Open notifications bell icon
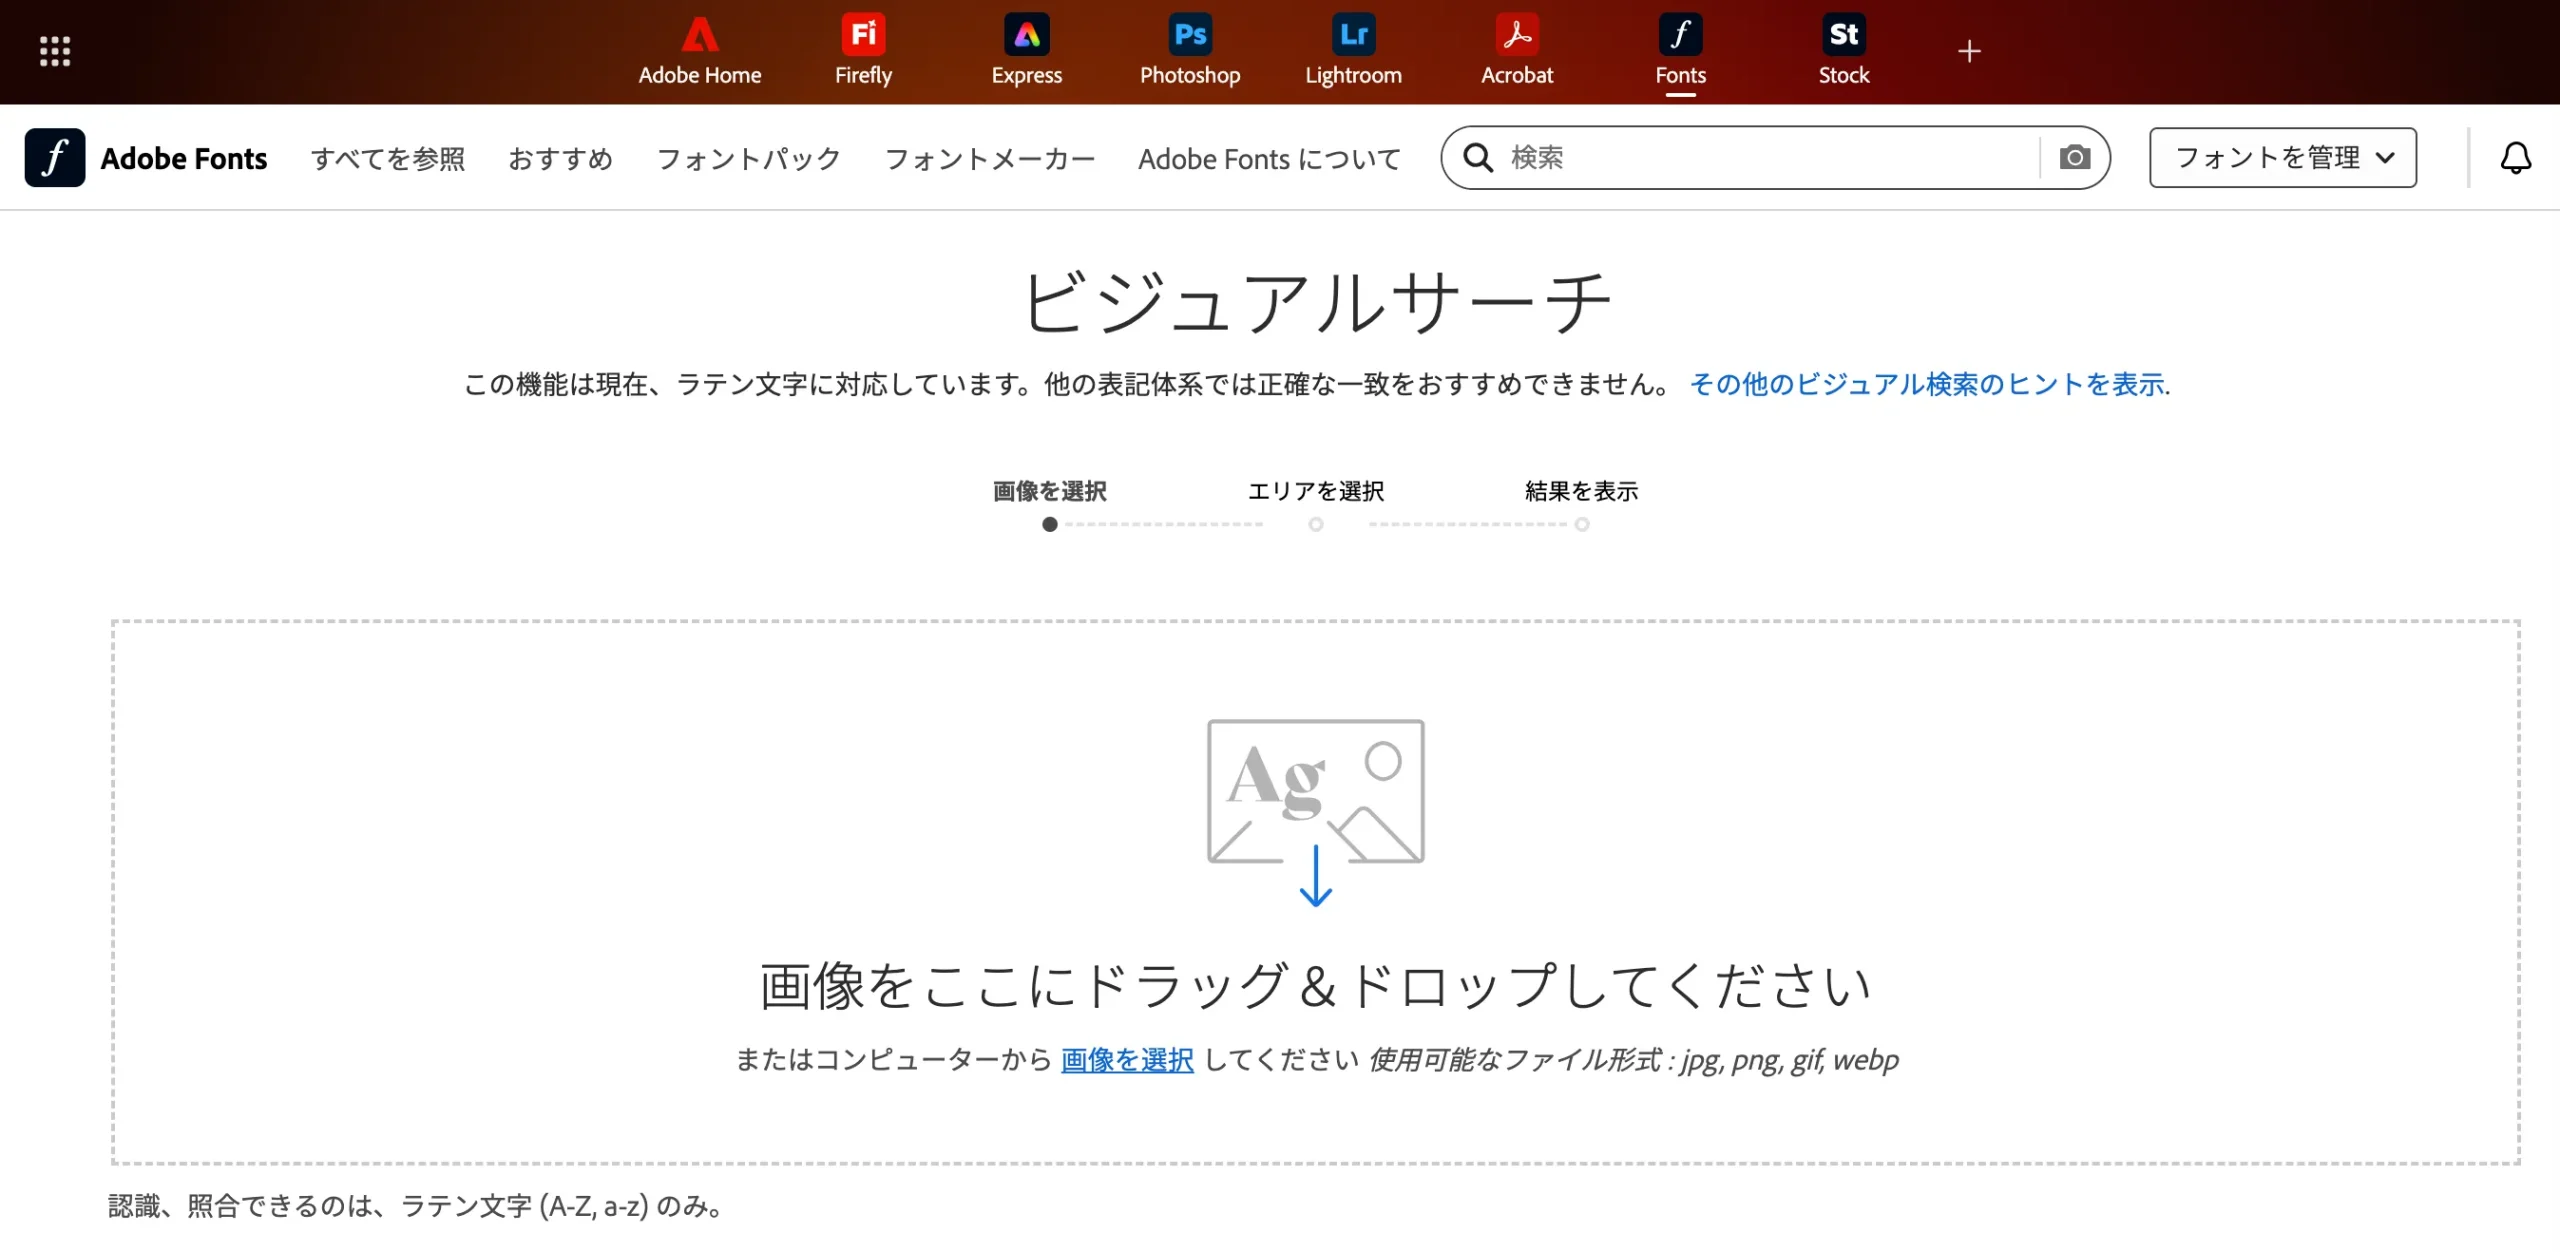Viewport: 2560px width, 1252px height. pos(2516,158)
